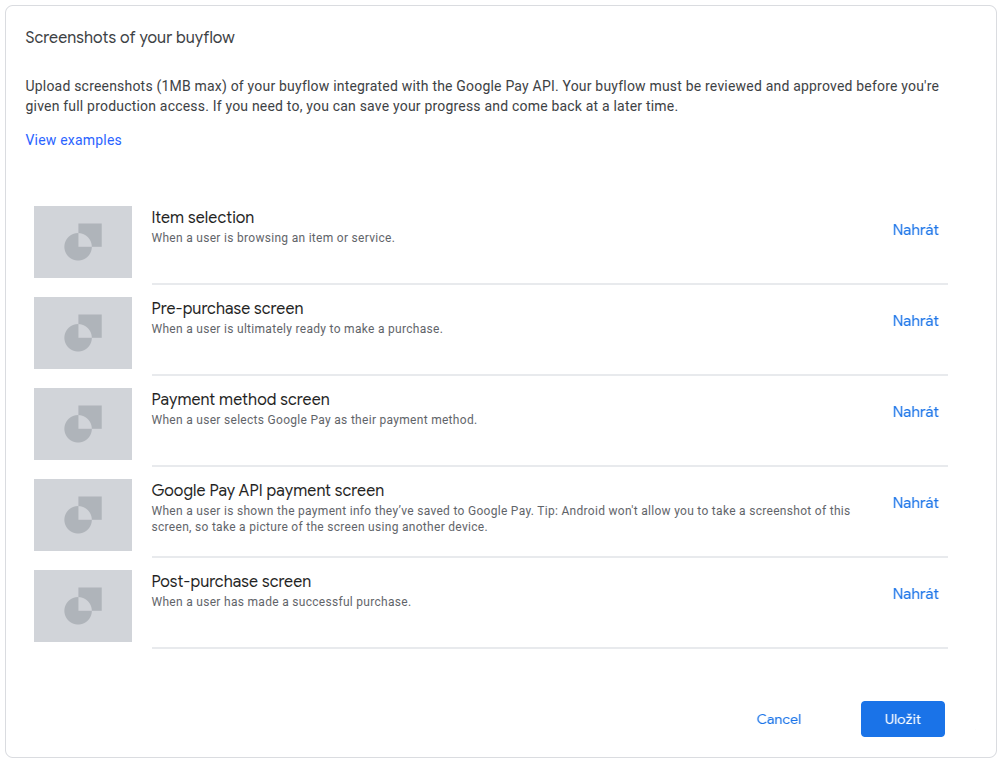
Task: Click Nahrát next to Pre-purchase screen
Action: tap(915, 321)
